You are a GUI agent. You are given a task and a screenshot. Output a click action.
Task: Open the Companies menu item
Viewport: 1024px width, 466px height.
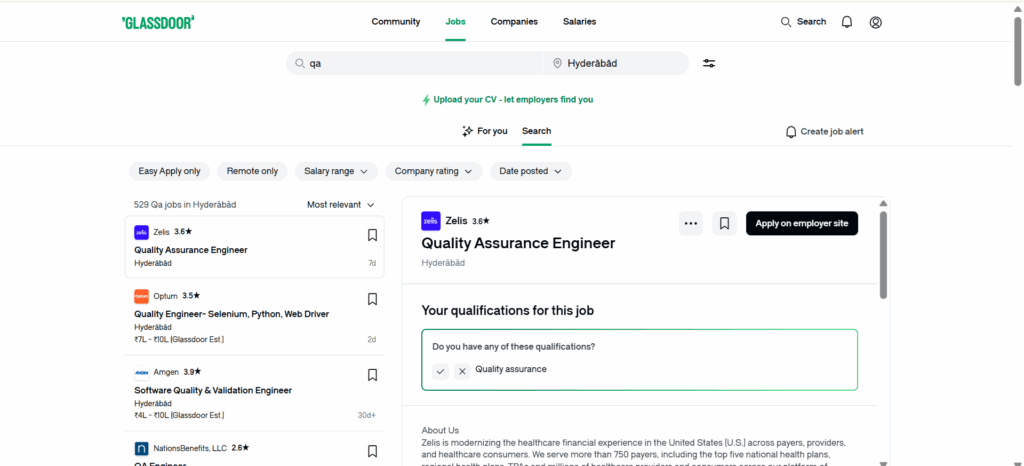tap(514, 22)
